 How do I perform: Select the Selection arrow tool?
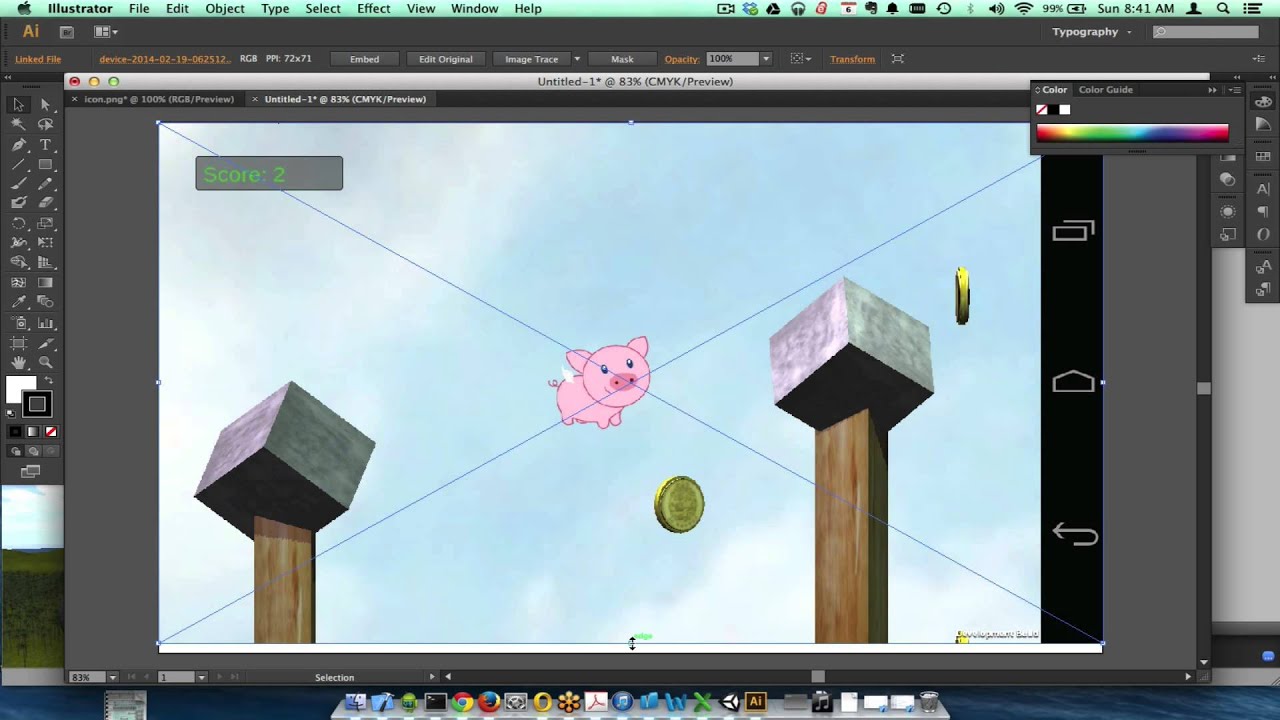click(x=18, y=105)
